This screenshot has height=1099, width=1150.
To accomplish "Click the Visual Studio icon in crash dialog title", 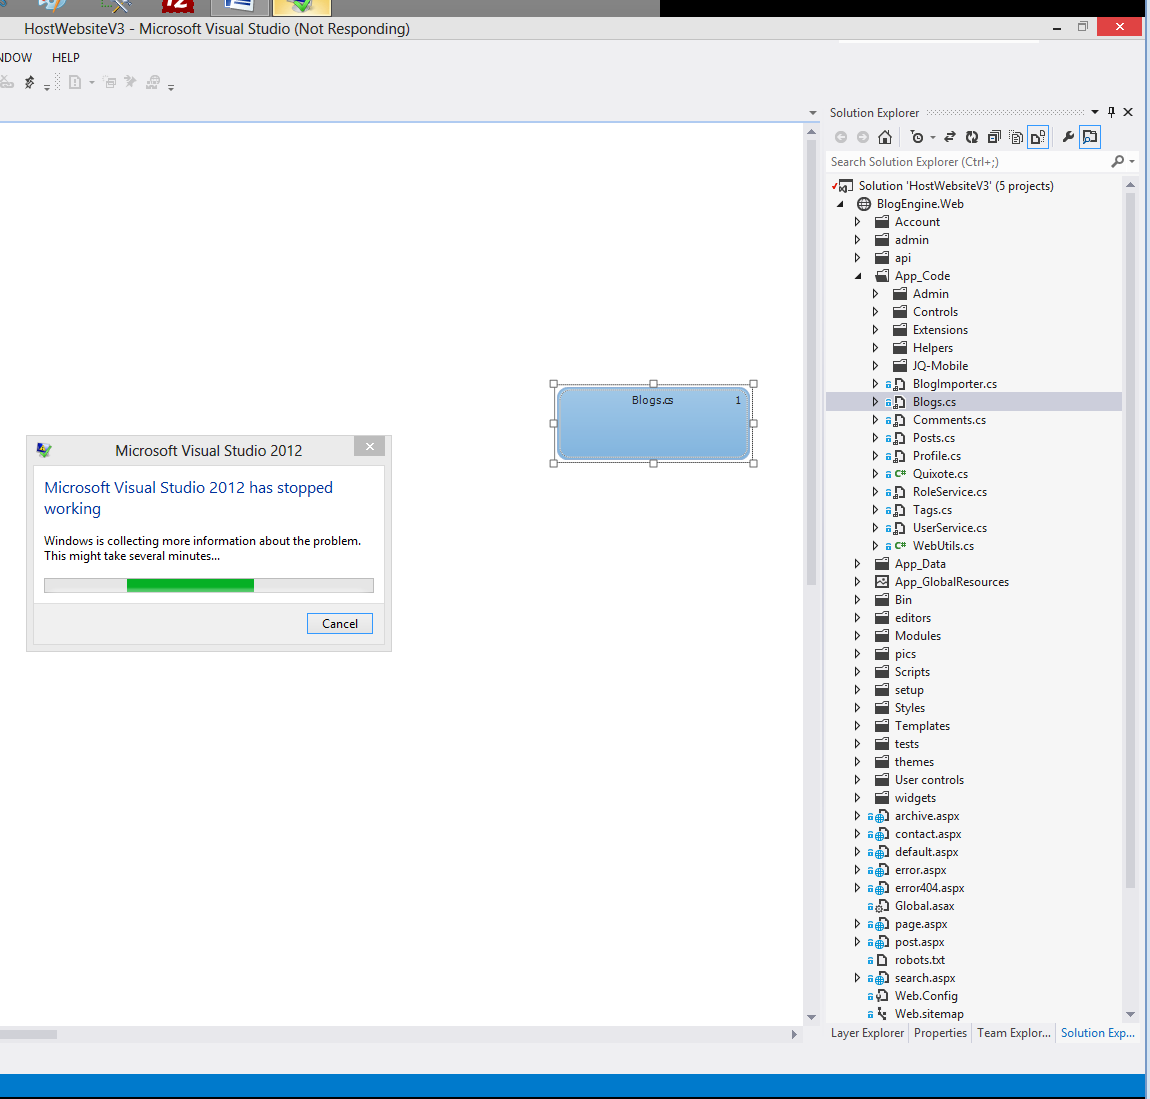I will tap(44, 450).
